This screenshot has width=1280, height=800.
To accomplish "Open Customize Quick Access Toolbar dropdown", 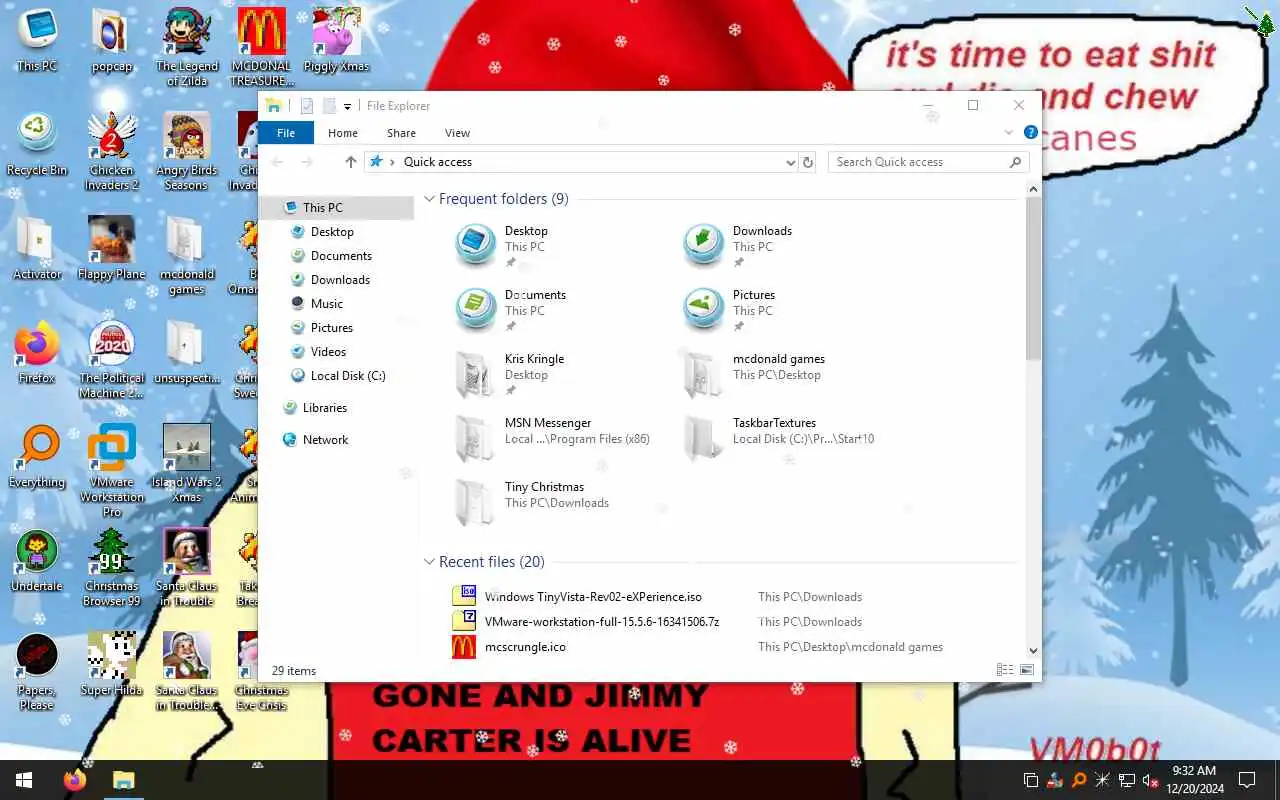I will 347,106.
